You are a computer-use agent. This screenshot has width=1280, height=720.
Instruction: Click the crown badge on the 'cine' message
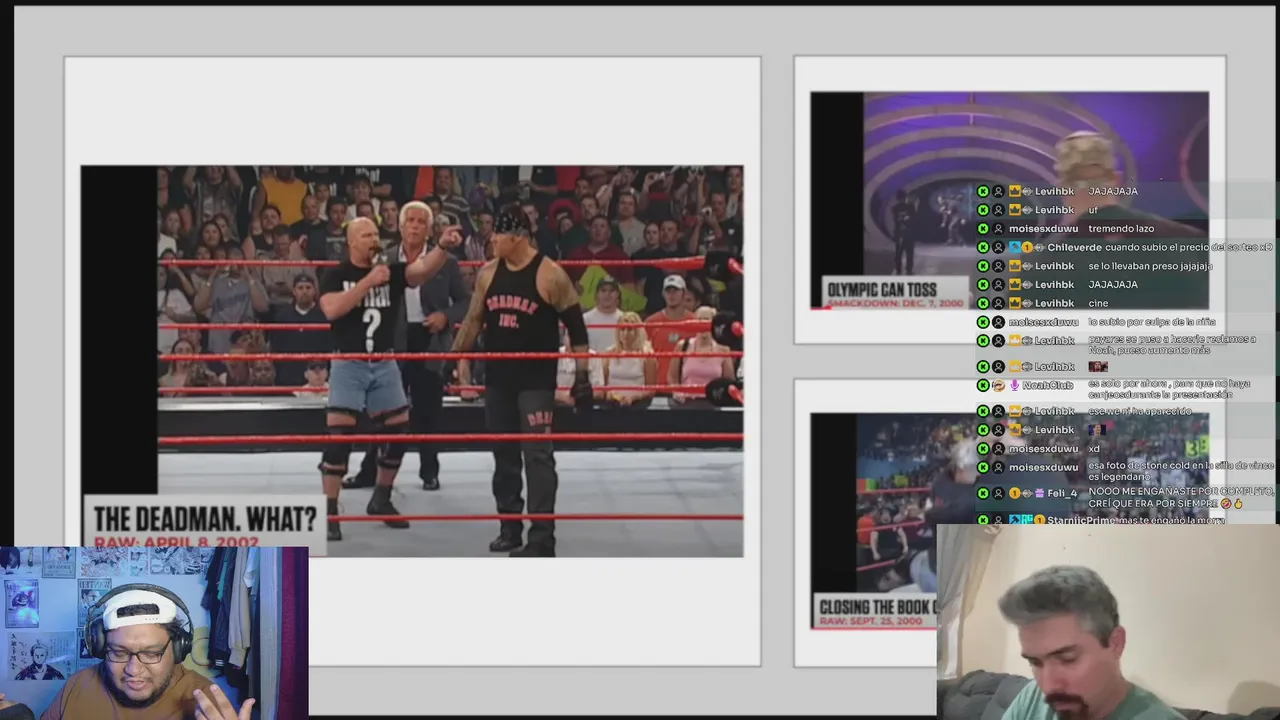point(1014,303)
